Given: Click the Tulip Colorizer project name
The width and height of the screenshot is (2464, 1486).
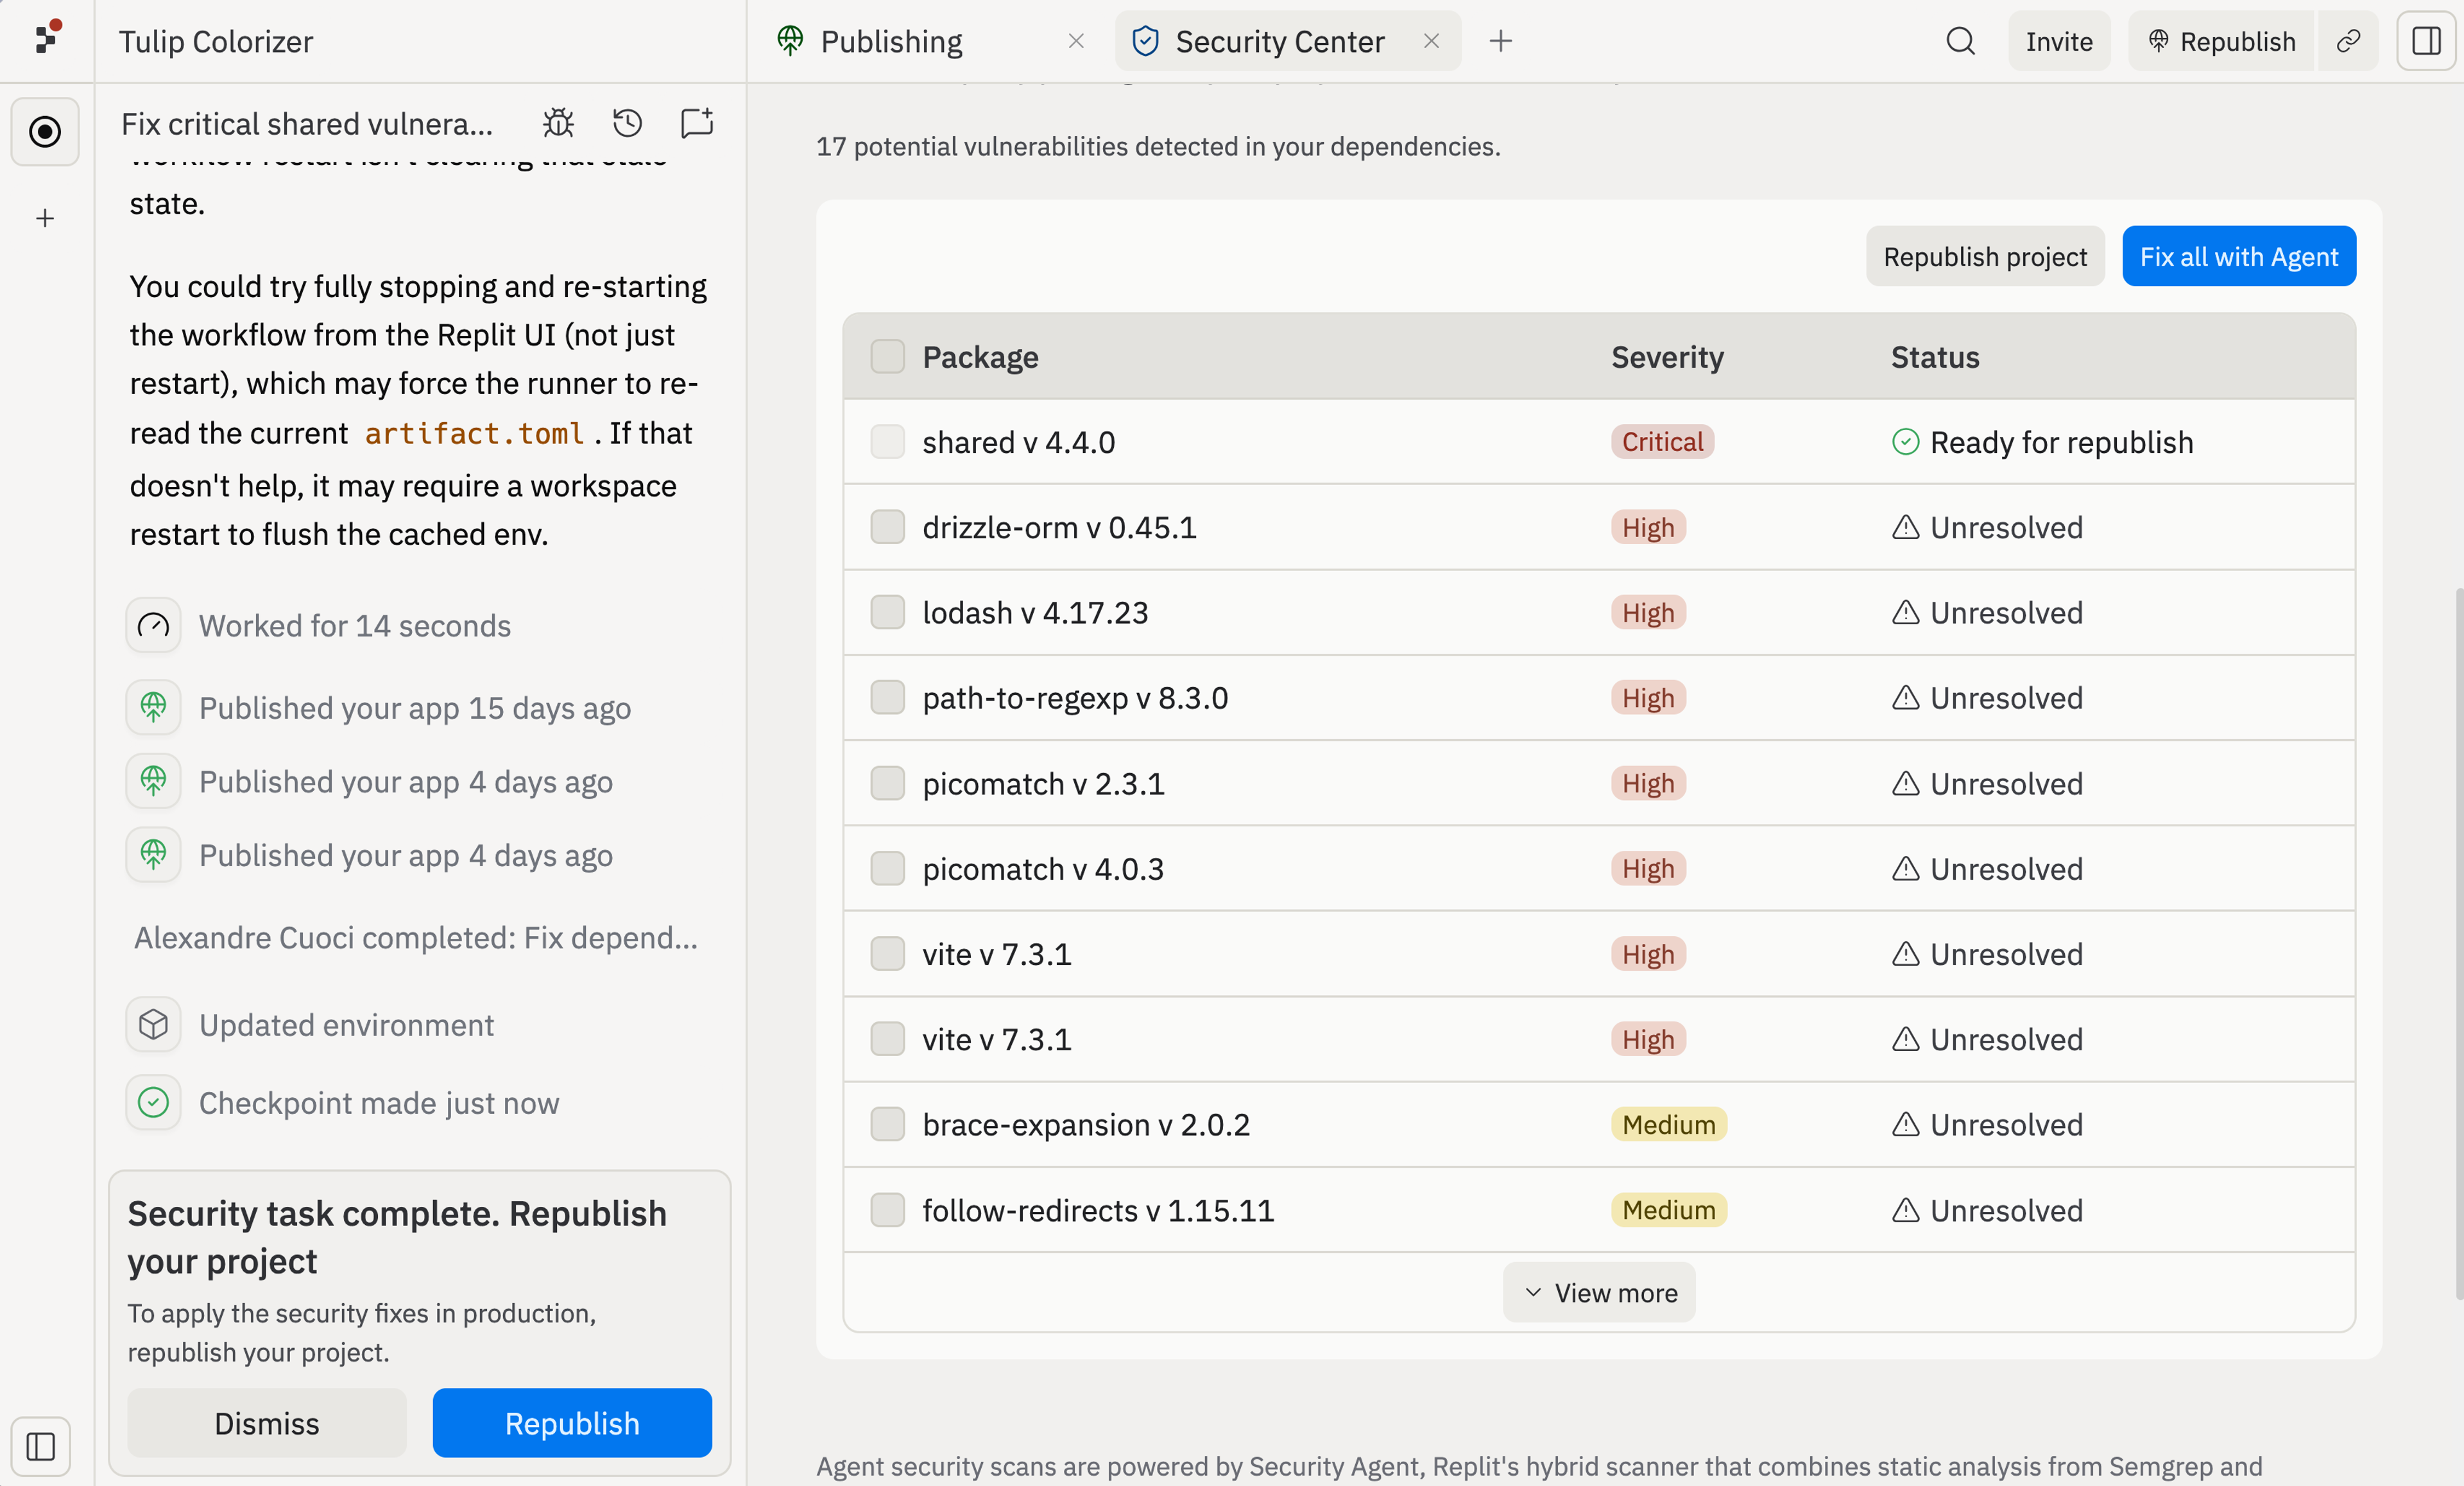Looking at the screenshot, I should pos(216,41).
